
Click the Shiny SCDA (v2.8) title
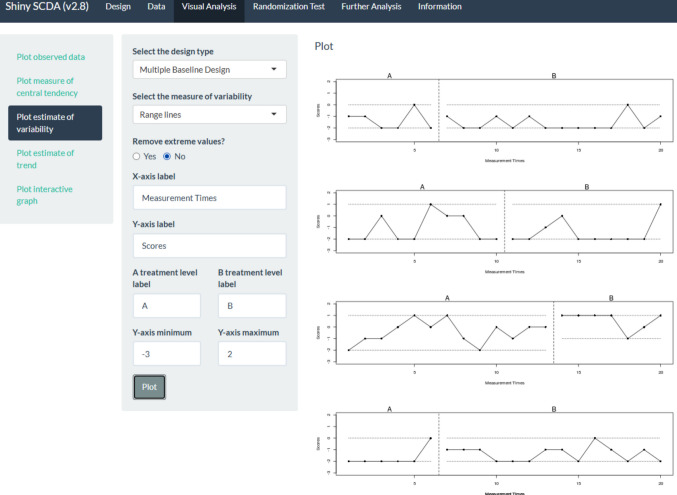point(47,6)
